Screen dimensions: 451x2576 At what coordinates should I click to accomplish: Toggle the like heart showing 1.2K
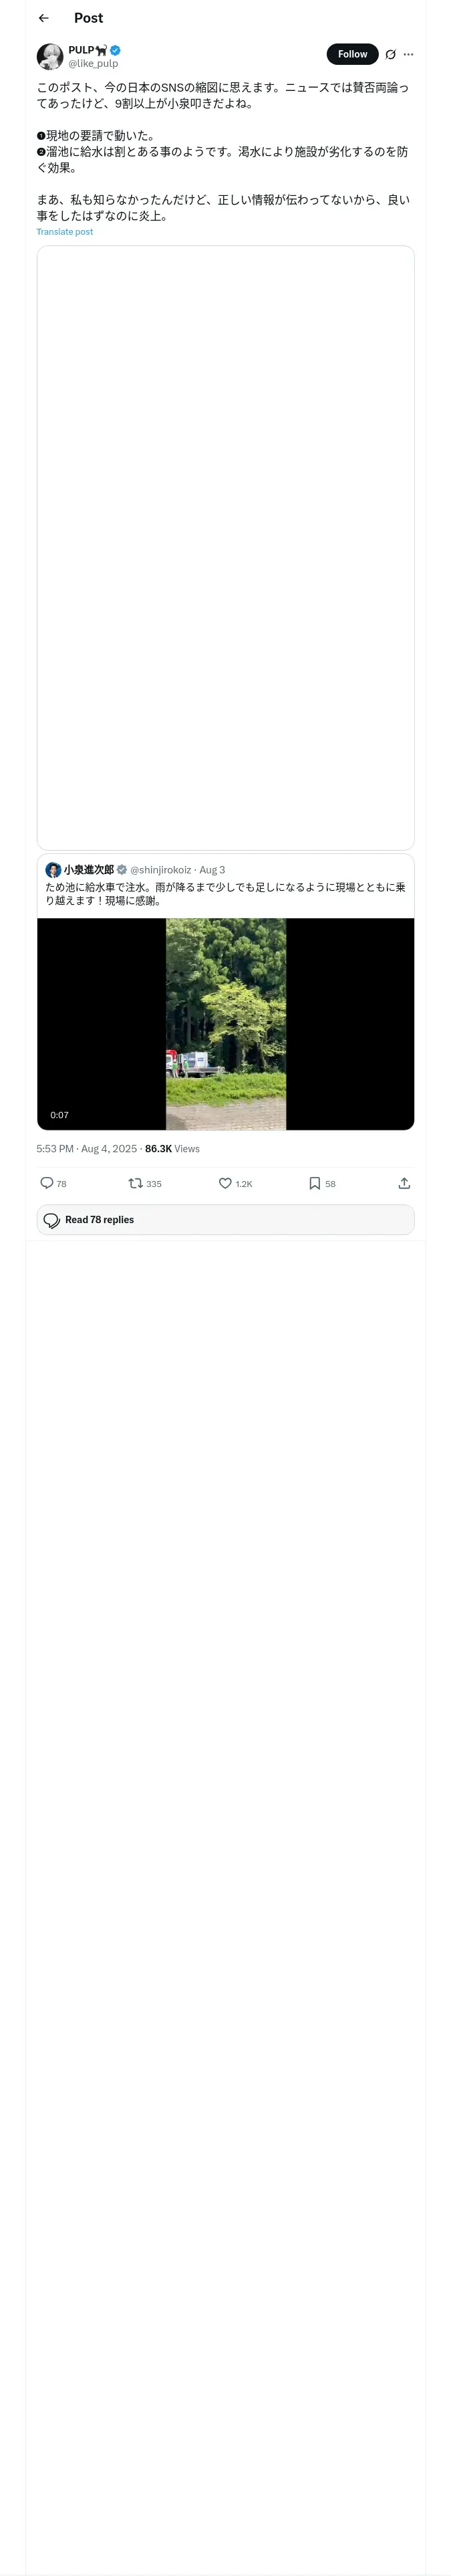pos(225,1183)
